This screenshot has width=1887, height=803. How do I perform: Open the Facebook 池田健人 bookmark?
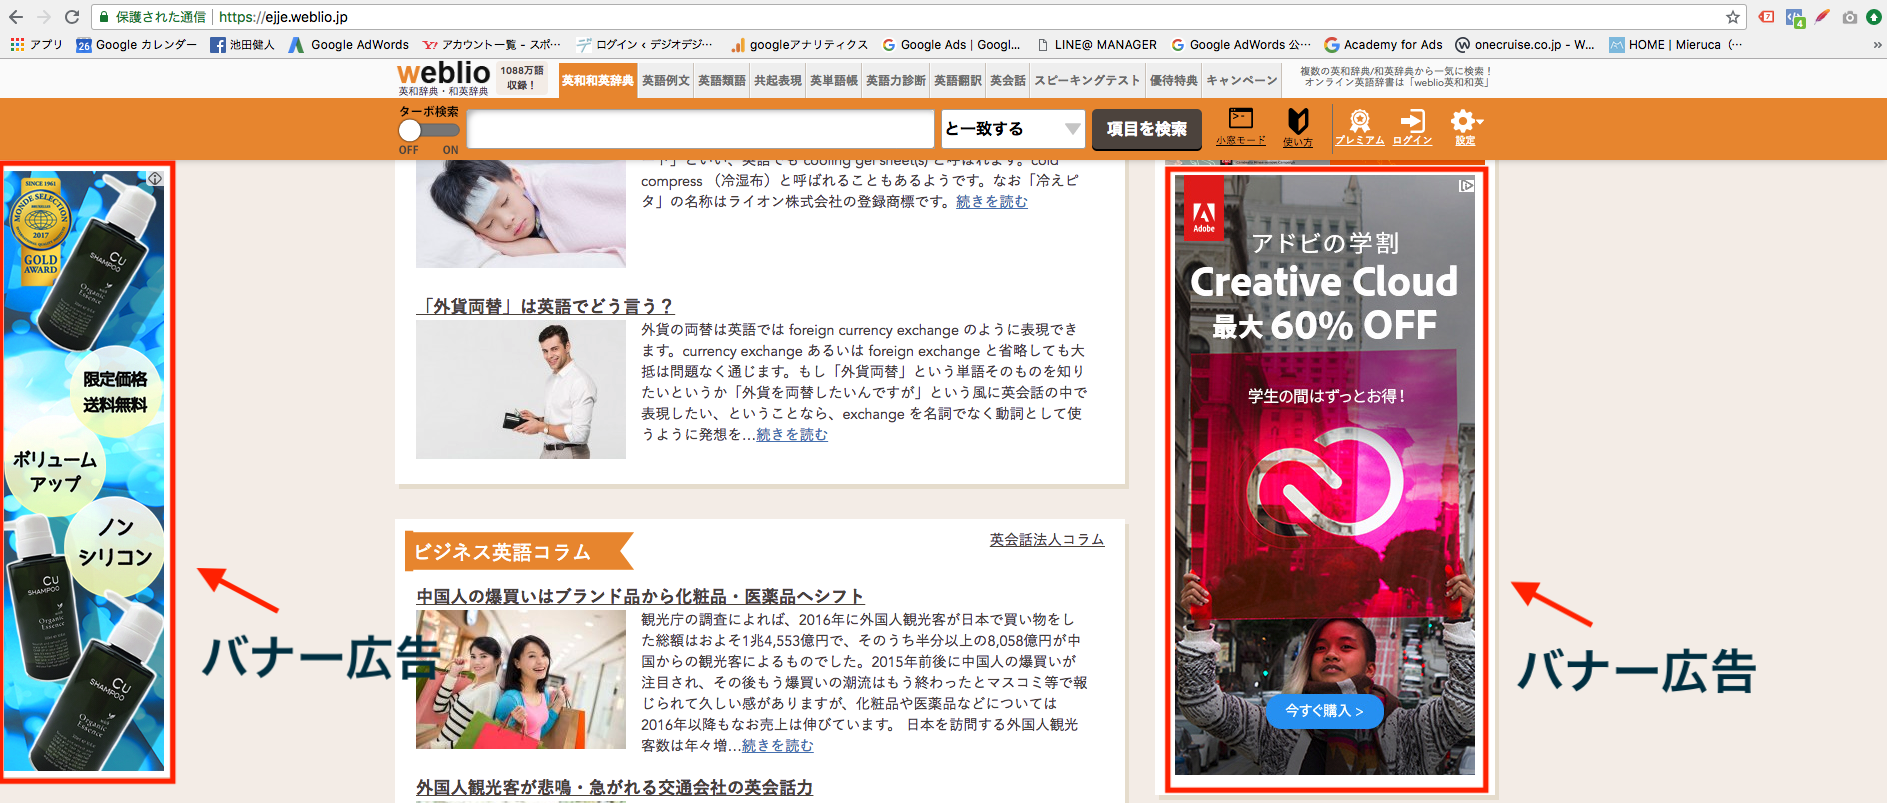click(242, 44)
